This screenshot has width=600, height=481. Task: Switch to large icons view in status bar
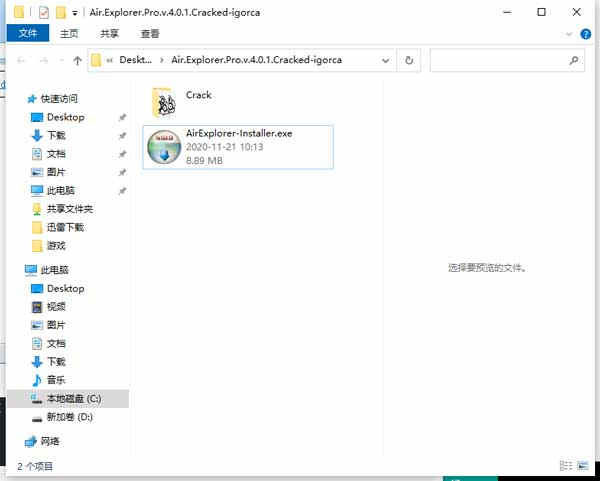click(x=582, y=466)
